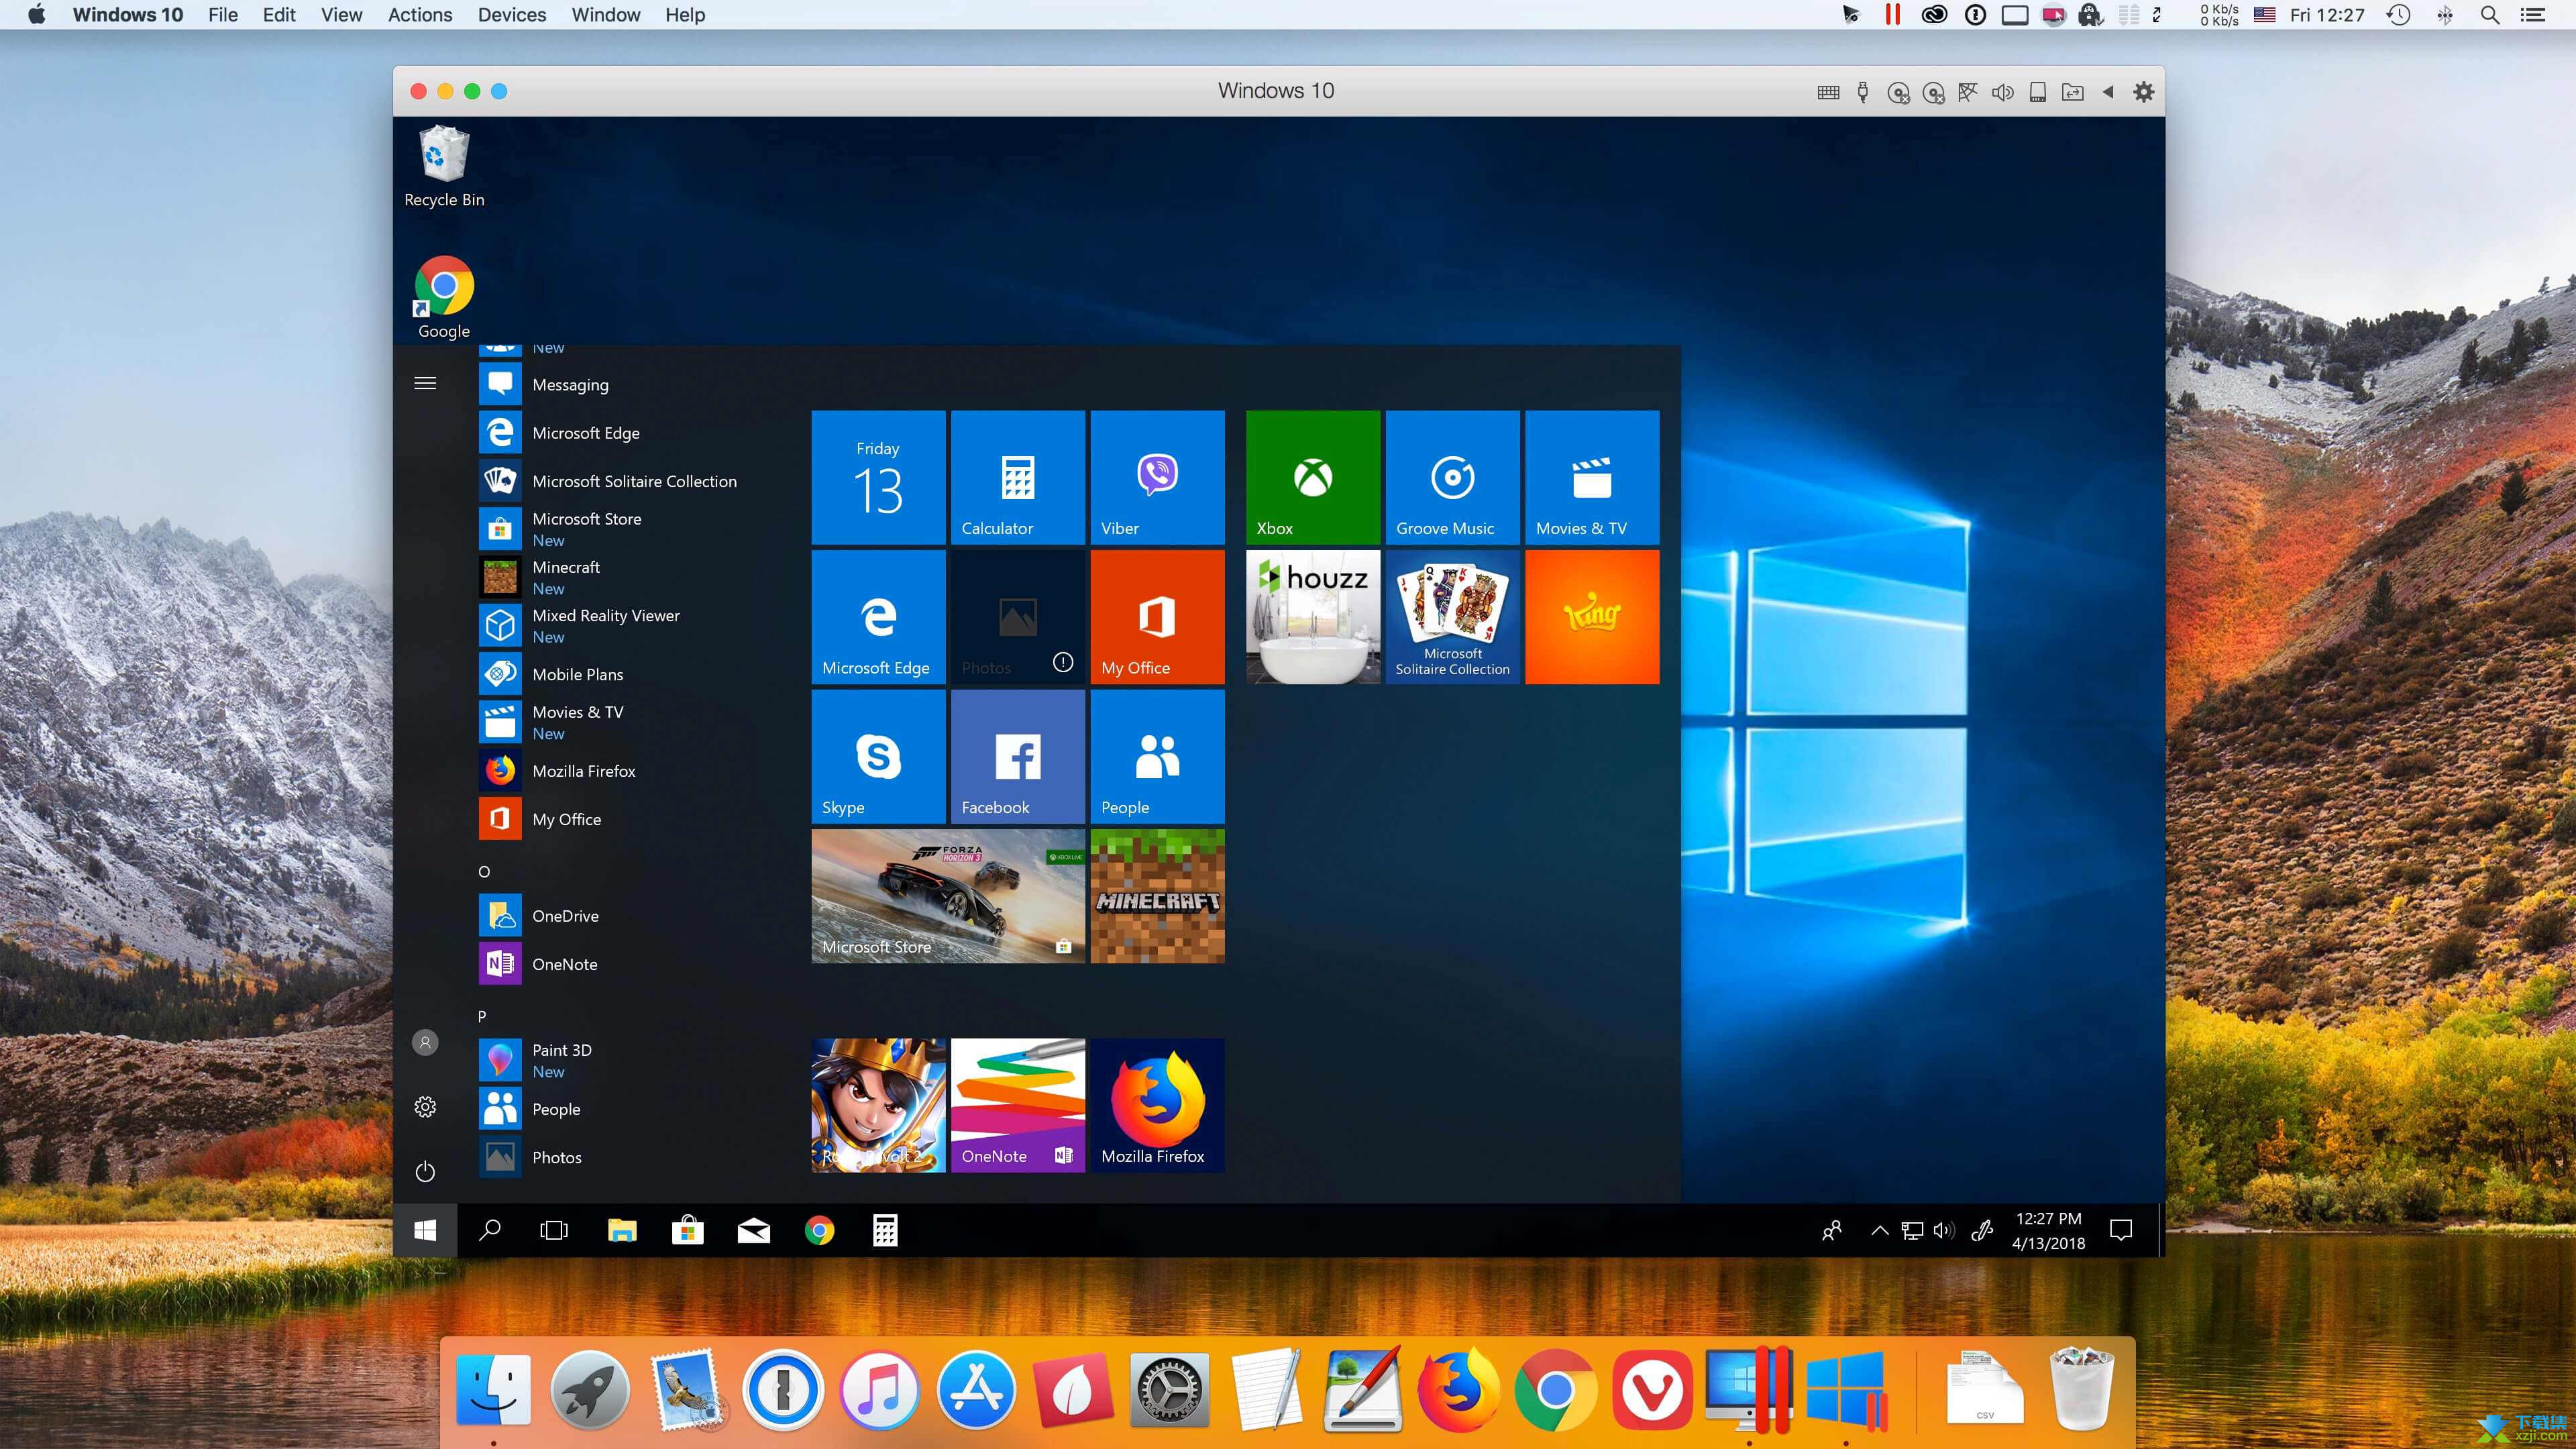Click the Windows search bar on taskbar
Image resolution: width=2576 pixels, height=1449 pixels.
tap(492, 1230)
